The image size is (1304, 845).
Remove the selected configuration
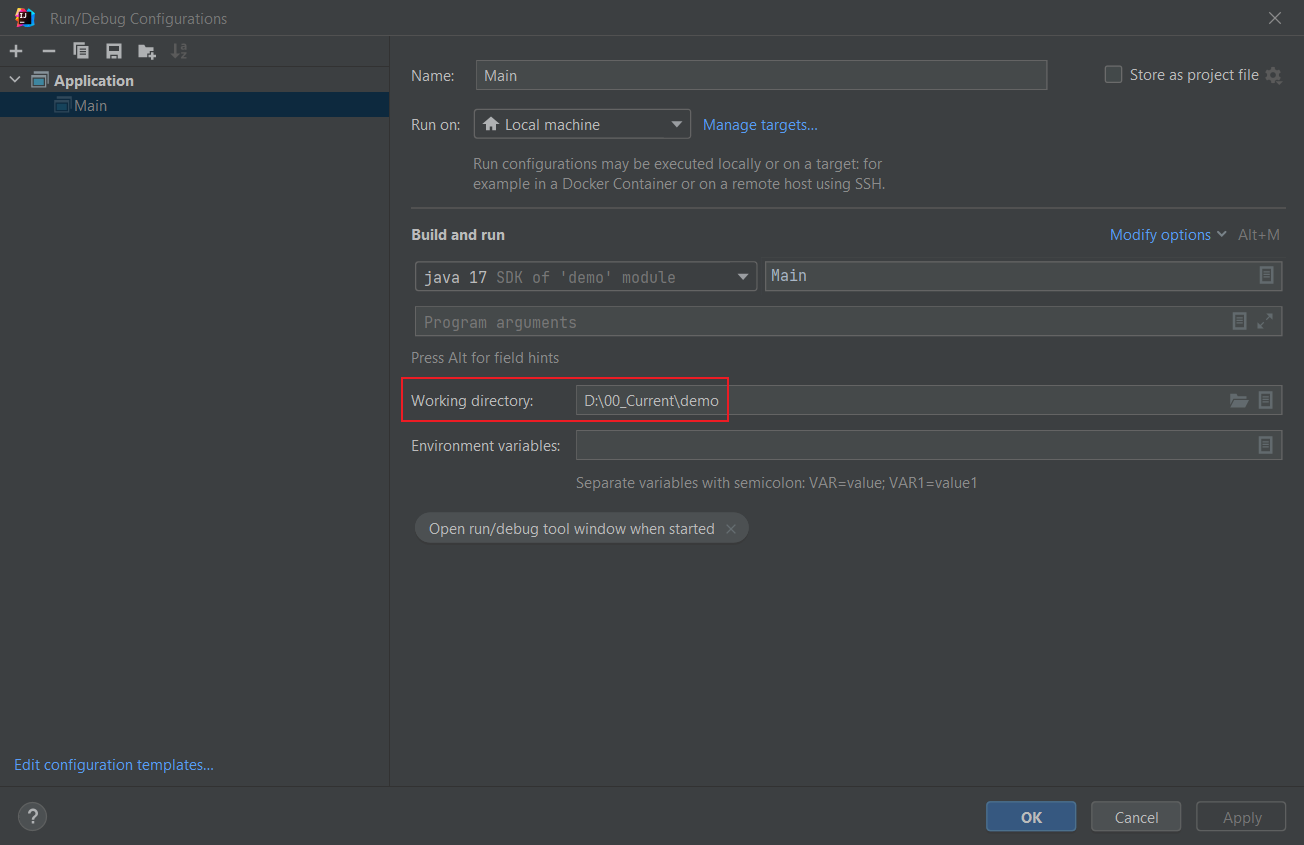point(48,51)
